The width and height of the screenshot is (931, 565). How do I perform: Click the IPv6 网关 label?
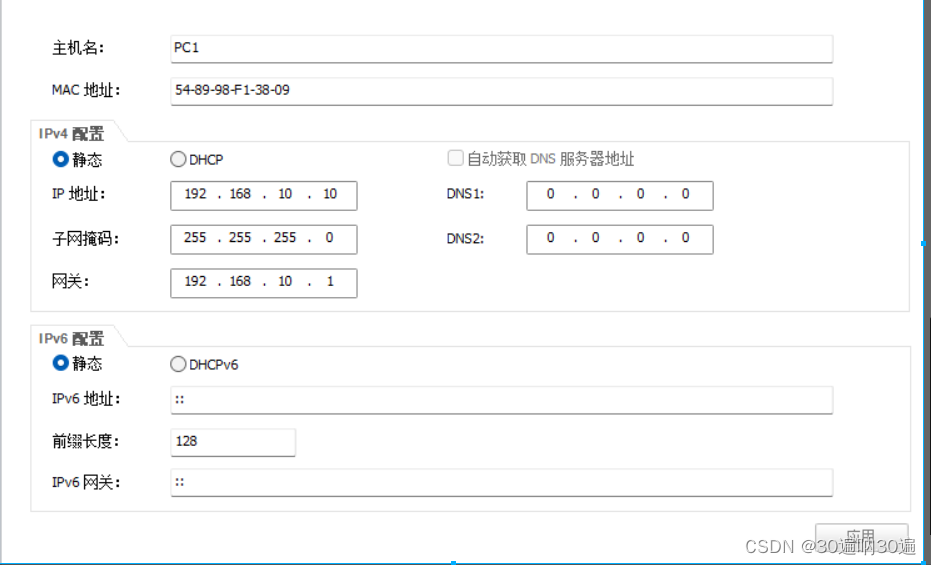(86, 483)
